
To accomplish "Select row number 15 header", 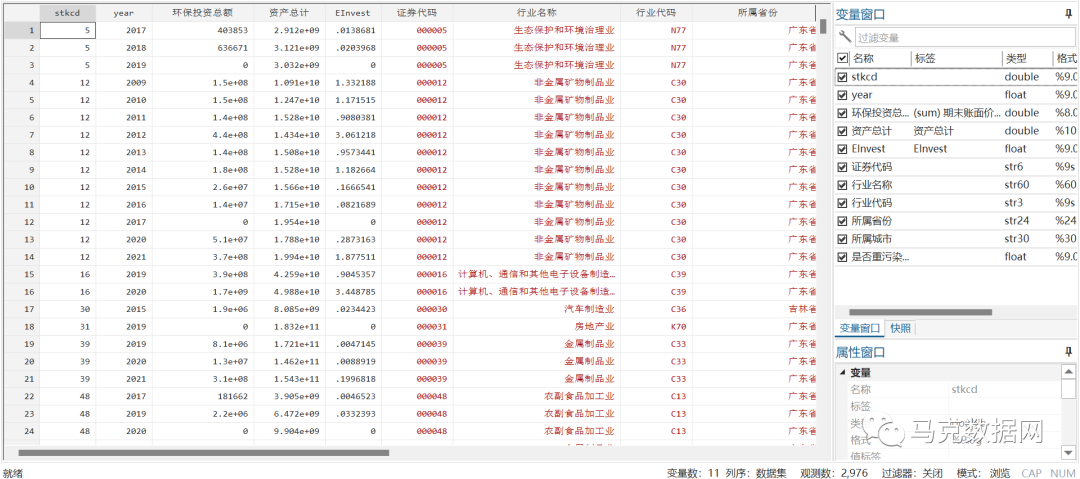I will [20, 274].
